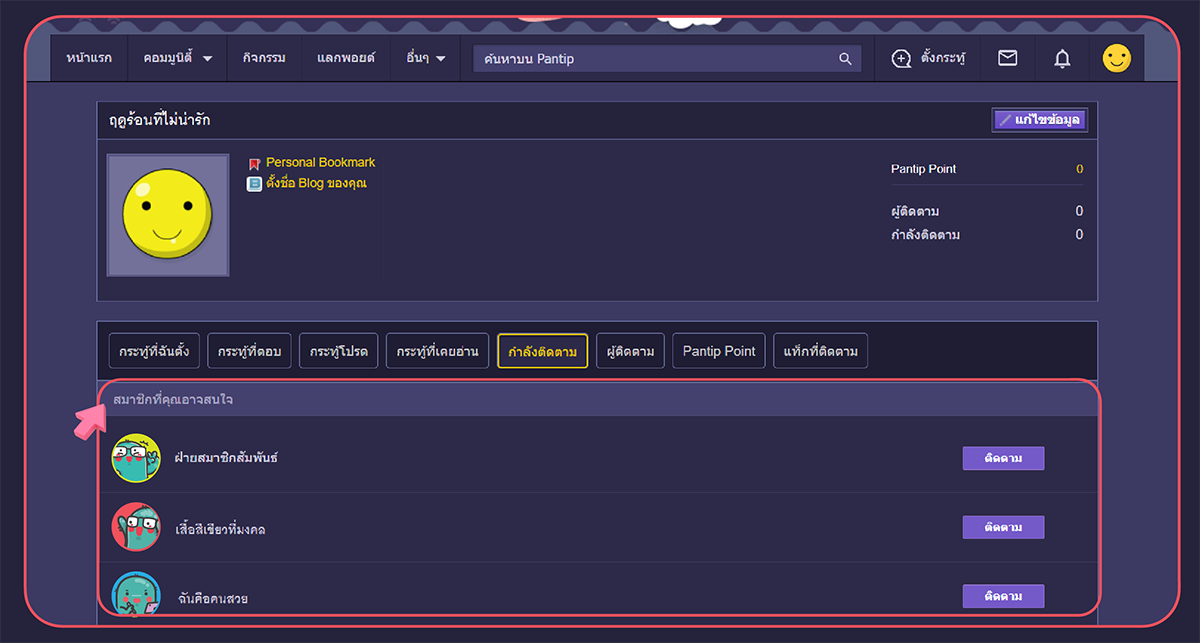Click the Pantip Point value 0
The image size is (1200, 643).
[1079, 169]
